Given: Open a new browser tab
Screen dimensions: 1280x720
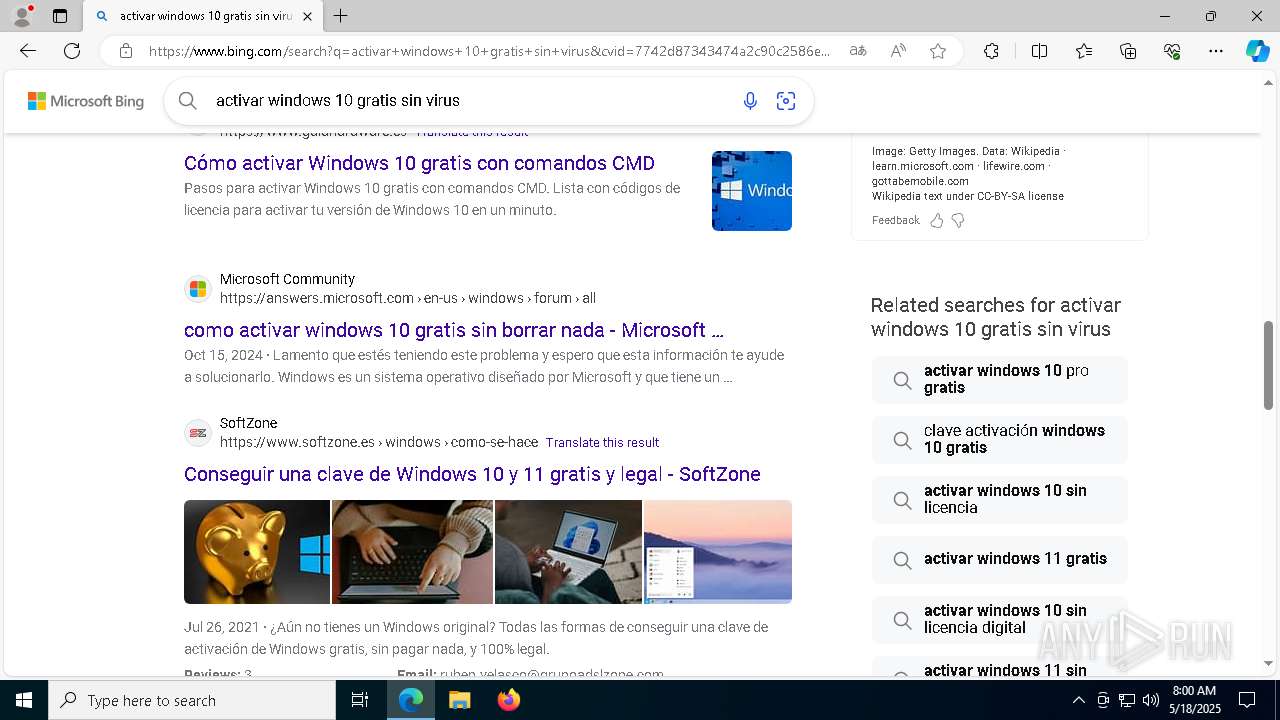Looking at the screenshot, I should (x=341, y=16).
